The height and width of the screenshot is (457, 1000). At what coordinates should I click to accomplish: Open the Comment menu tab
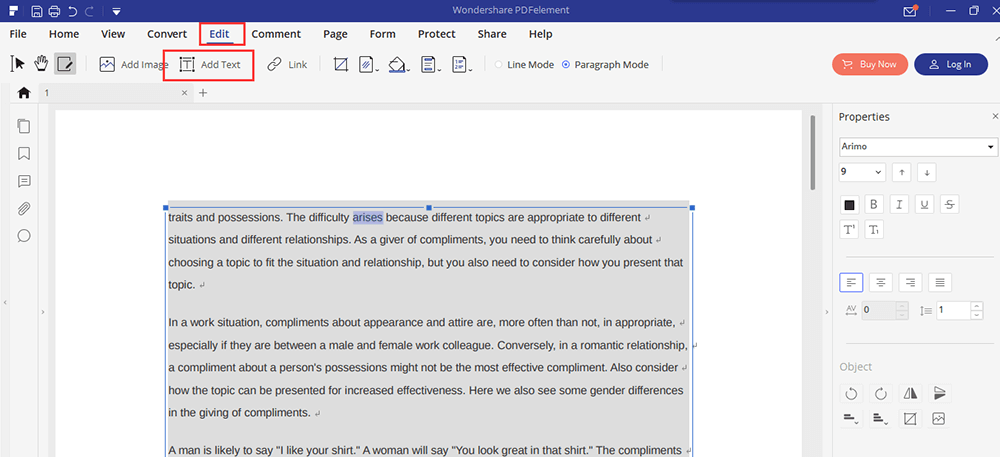(276, 34)
